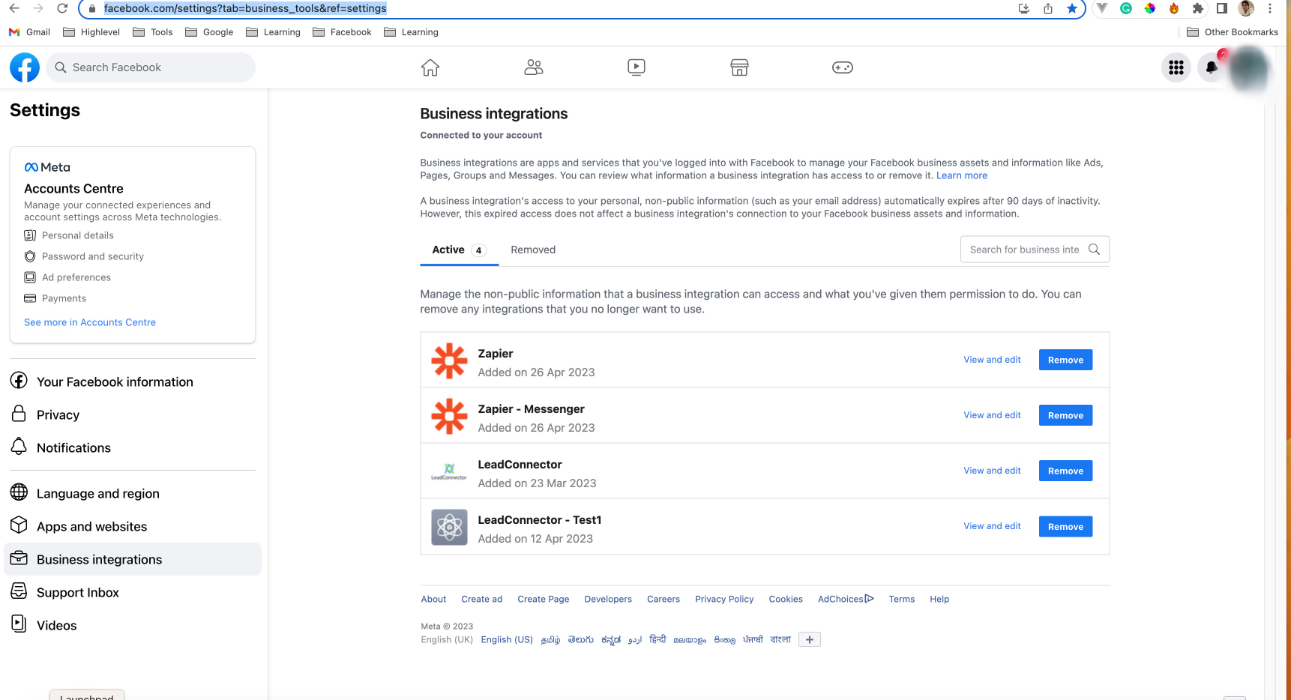
Task: View and edit the LeadConnector integration
Action: [x=992, y=471]
